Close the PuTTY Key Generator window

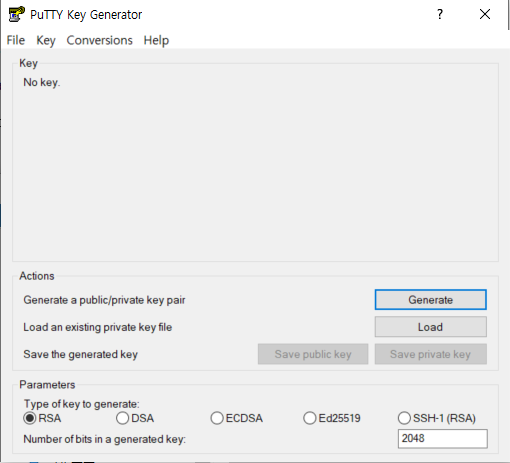485,14
